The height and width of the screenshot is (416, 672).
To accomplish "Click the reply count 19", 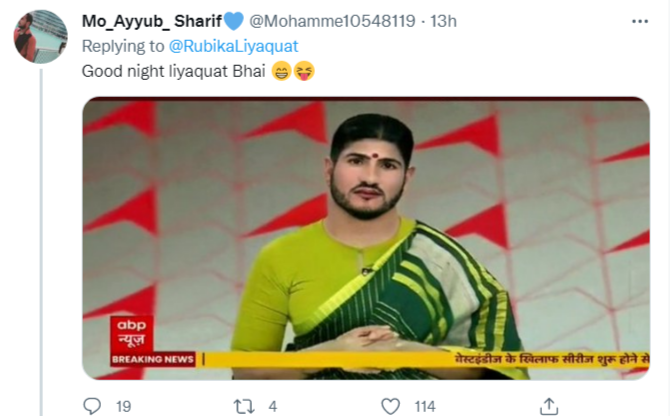I will (123, 405).
